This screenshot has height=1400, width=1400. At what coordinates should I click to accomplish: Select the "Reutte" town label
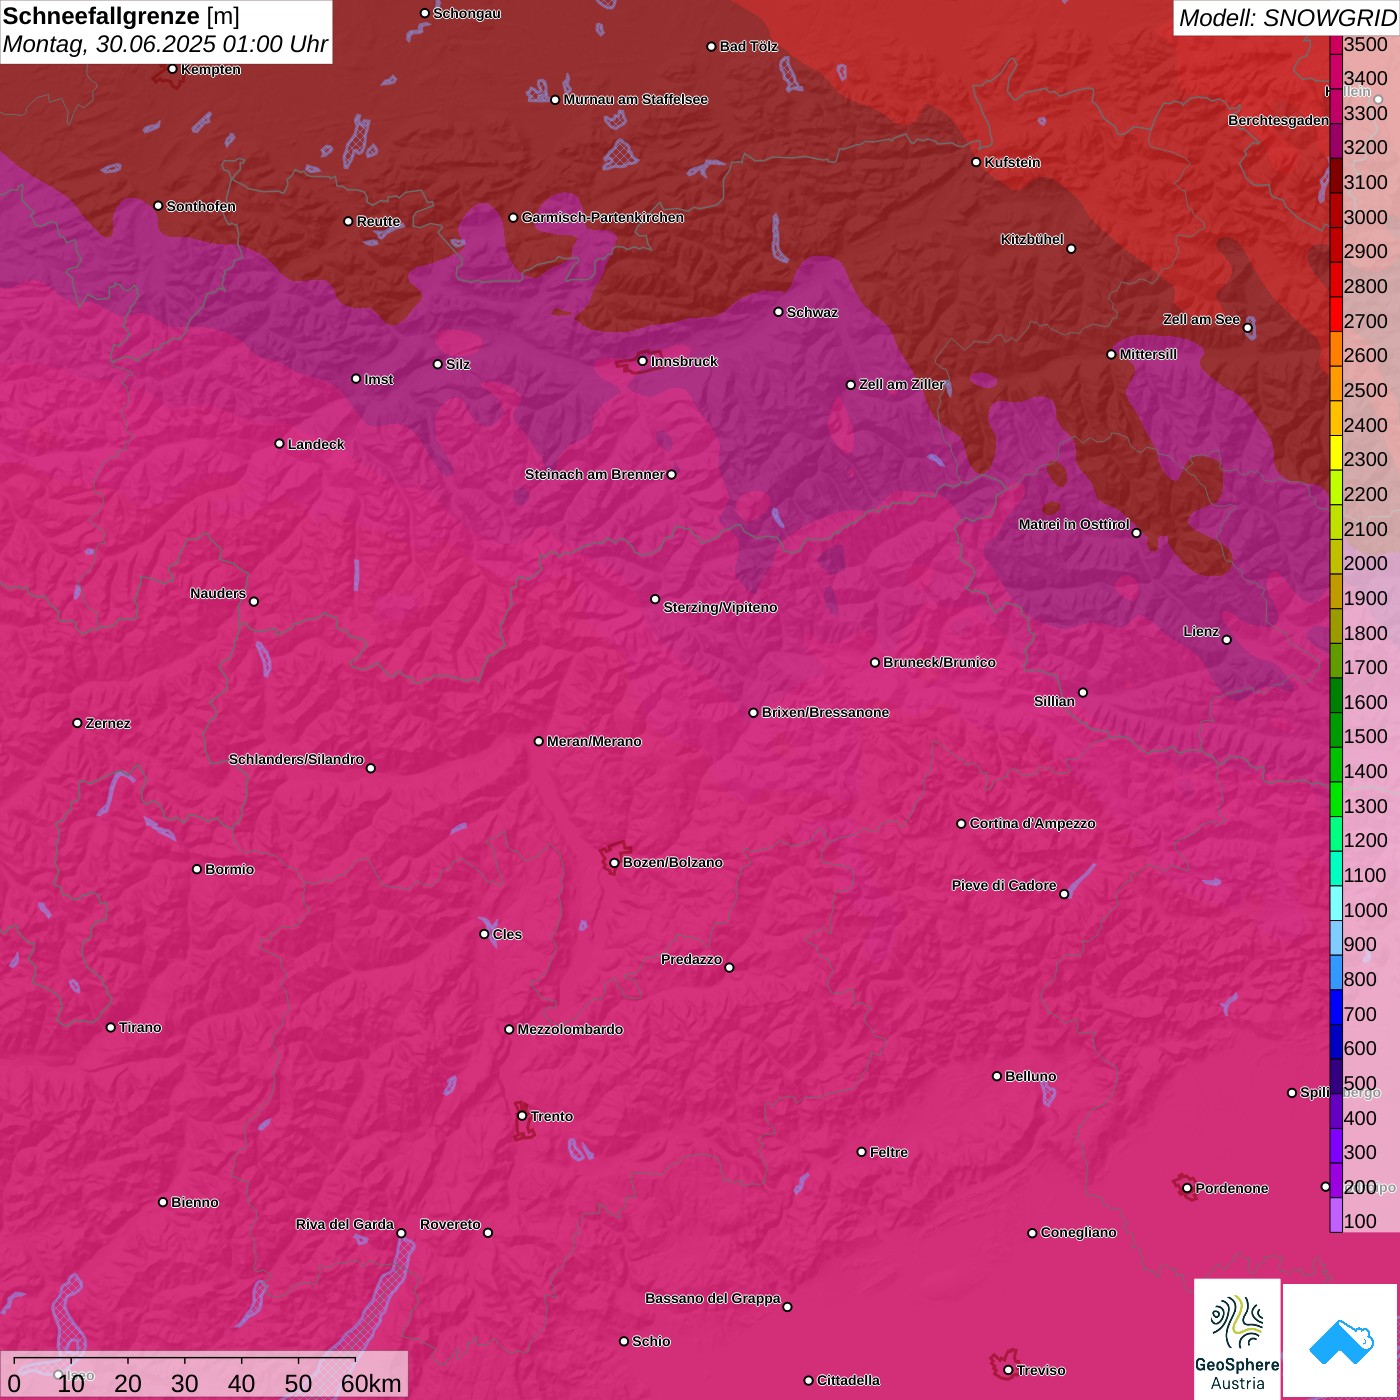[379, 222]
